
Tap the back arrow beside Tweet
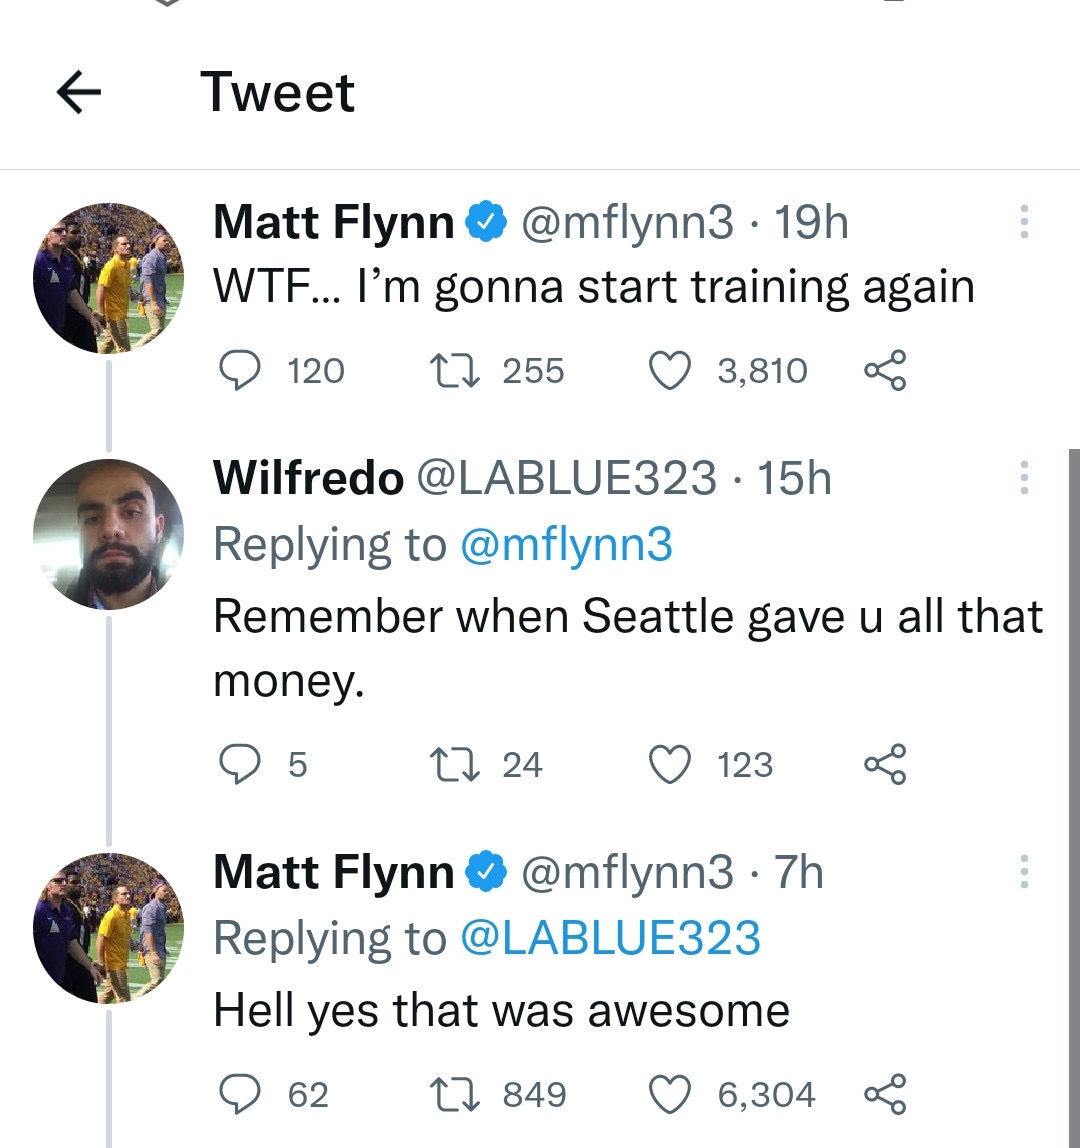(x=80, y=94)
